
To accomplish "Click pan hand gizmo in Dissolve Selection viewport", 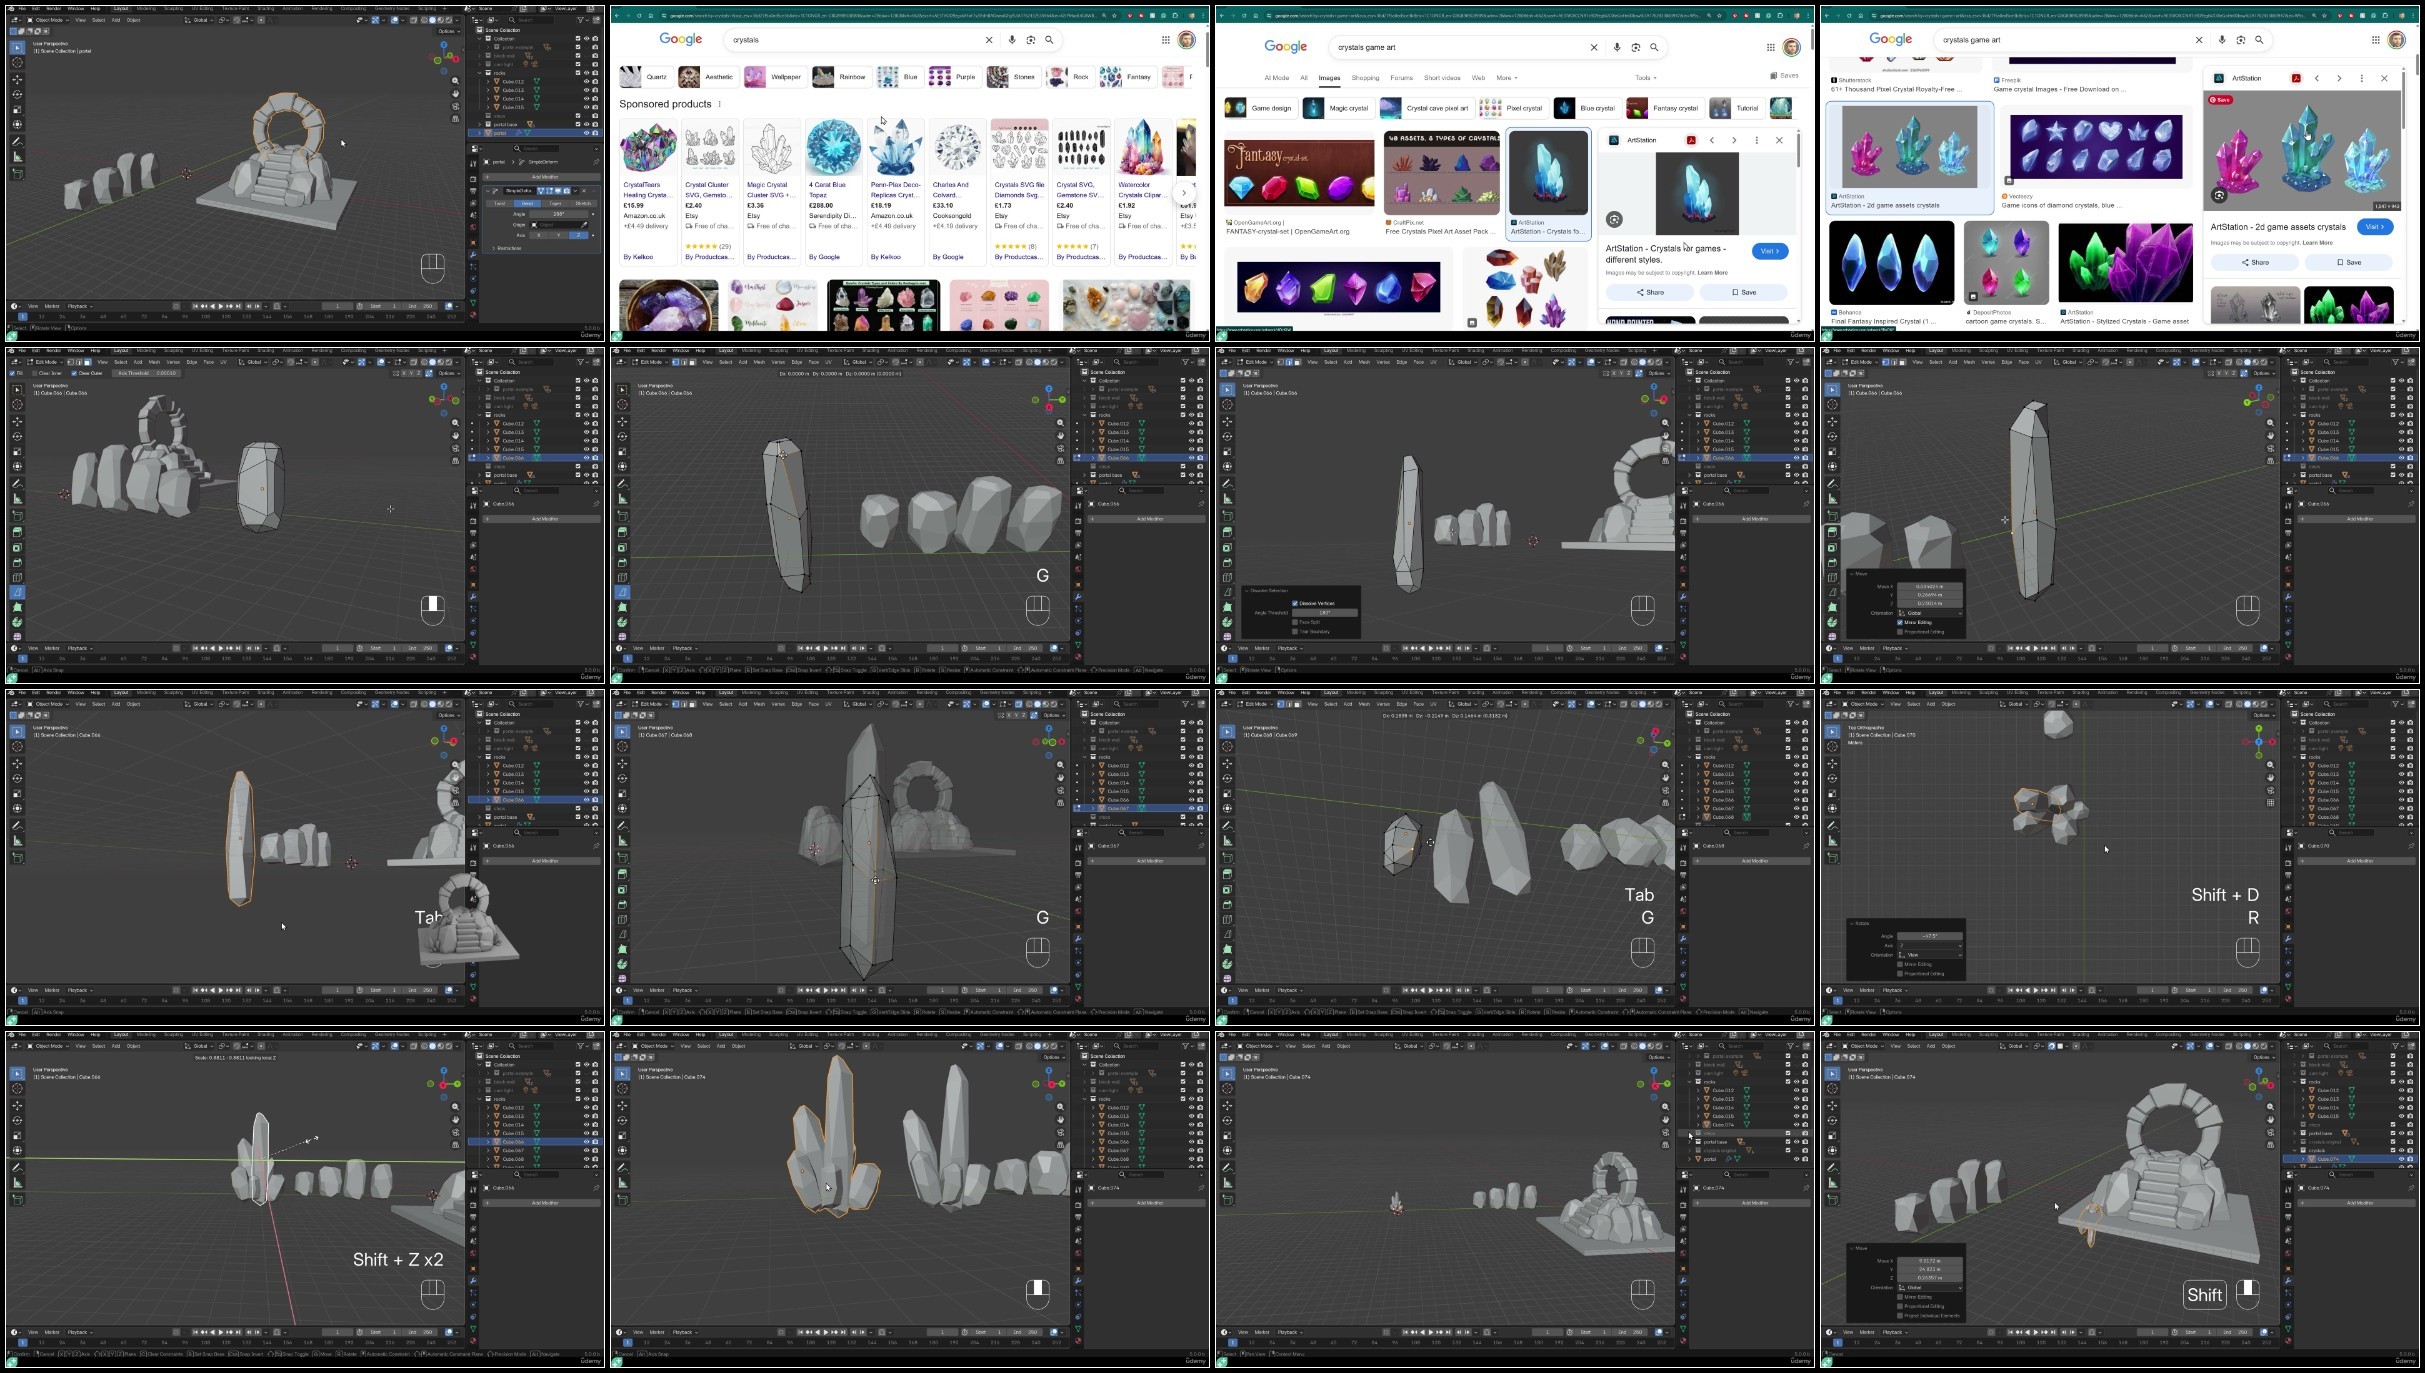I will pyautogui.click(x=1666, y=436).
